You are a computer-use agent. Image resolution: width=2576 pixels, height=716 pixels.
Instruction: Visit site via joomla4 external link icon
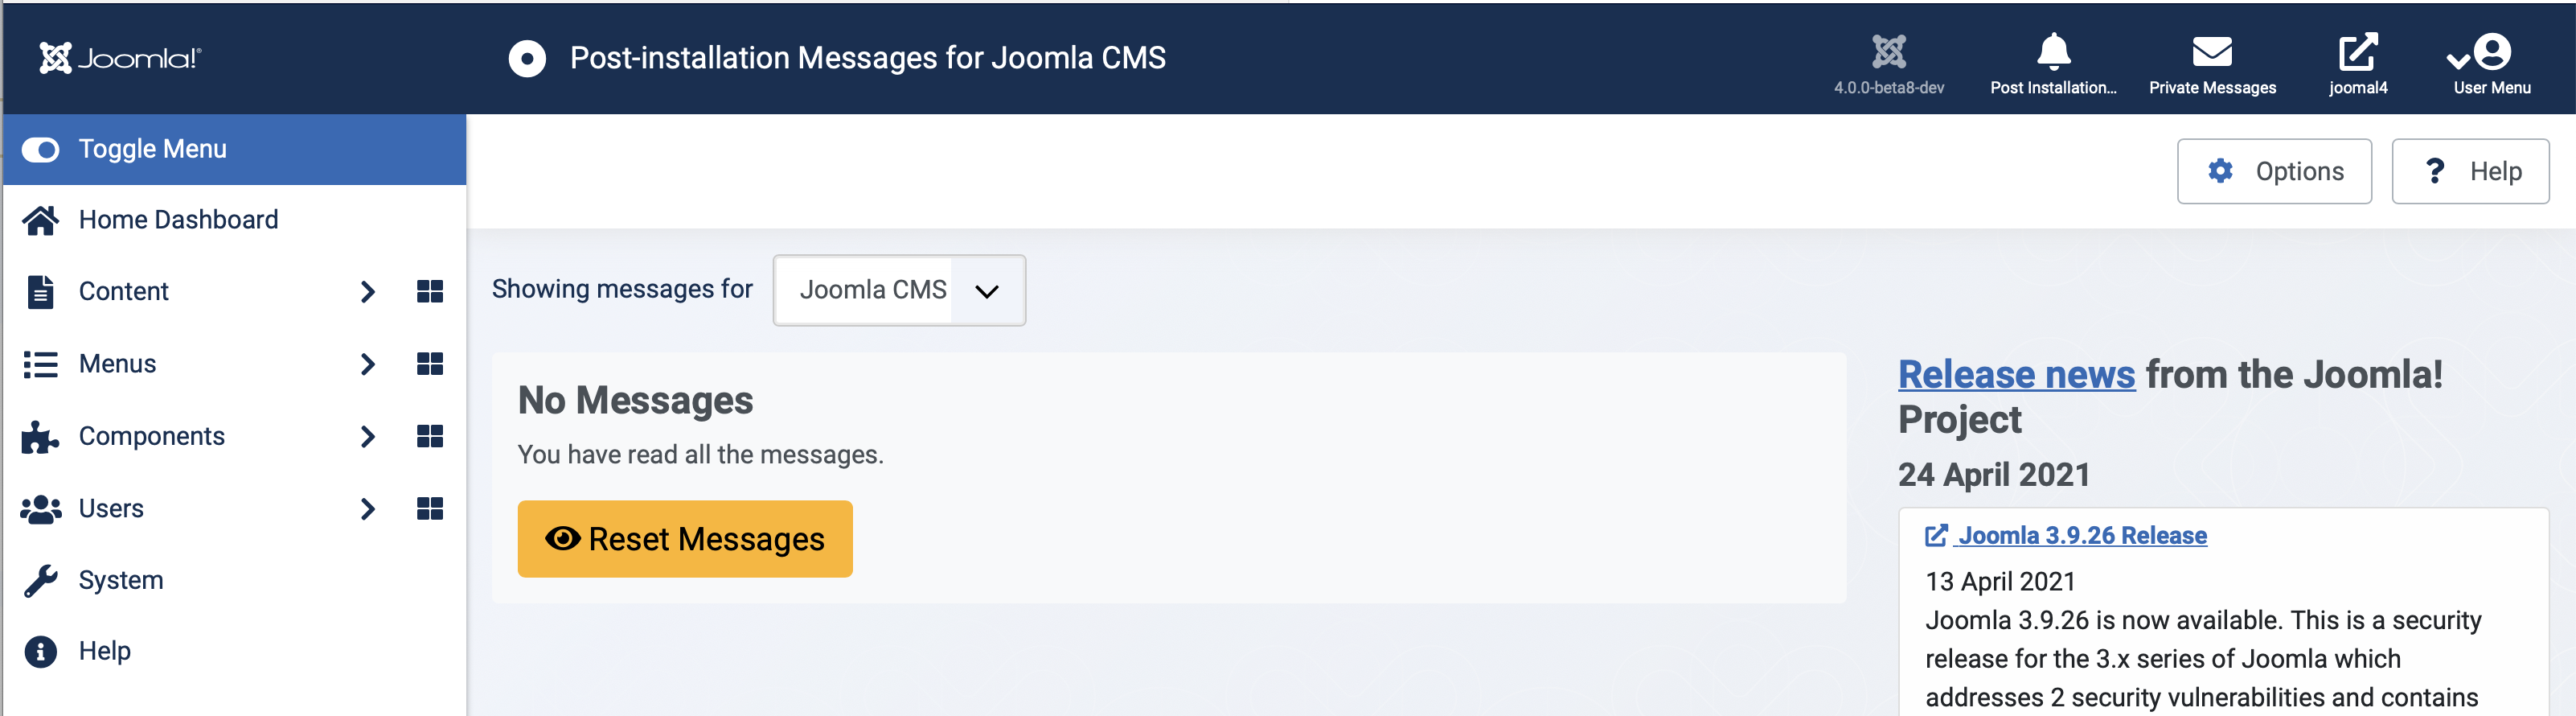pos(2358,52)
